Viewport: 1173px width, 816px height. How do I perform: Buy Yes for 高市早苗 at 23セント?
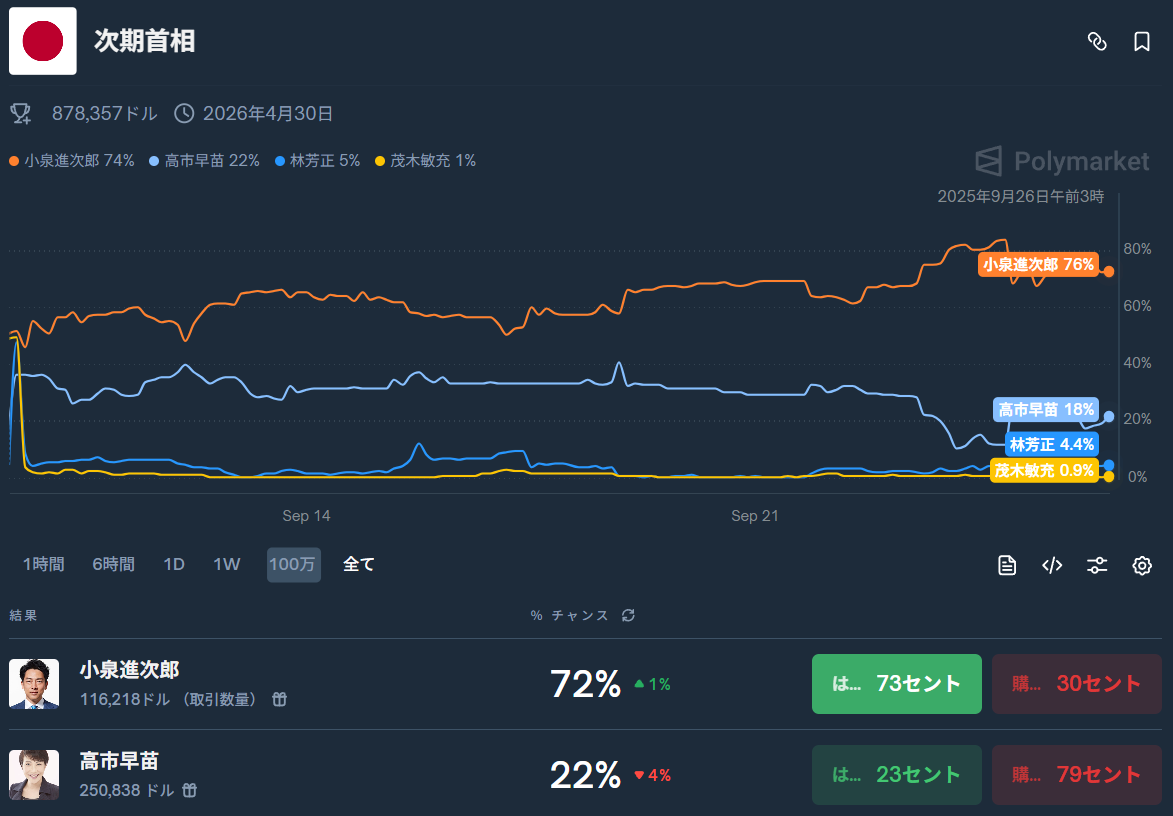(x=896, y=775)
